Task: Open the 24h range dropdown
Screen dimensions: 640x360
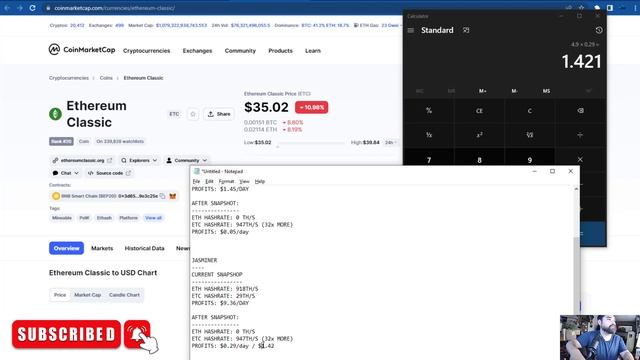Action: (x=391, y=142)
